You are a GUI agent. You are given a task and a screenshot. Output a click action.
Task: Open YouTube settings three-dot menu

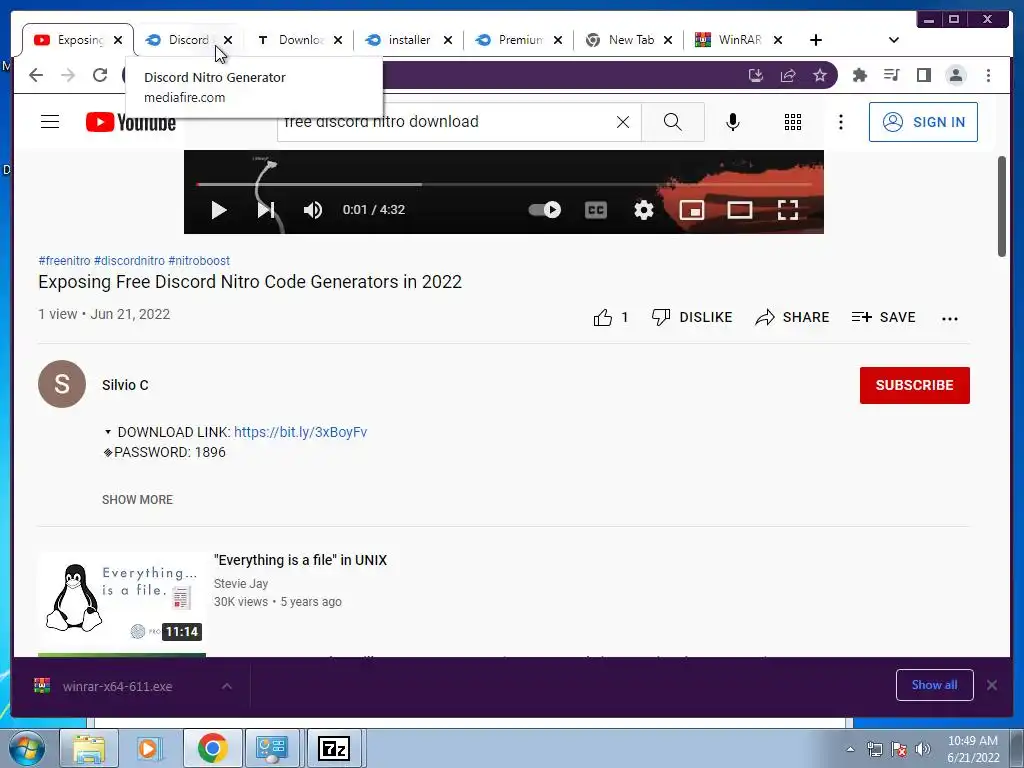click(x=840, y=122)
